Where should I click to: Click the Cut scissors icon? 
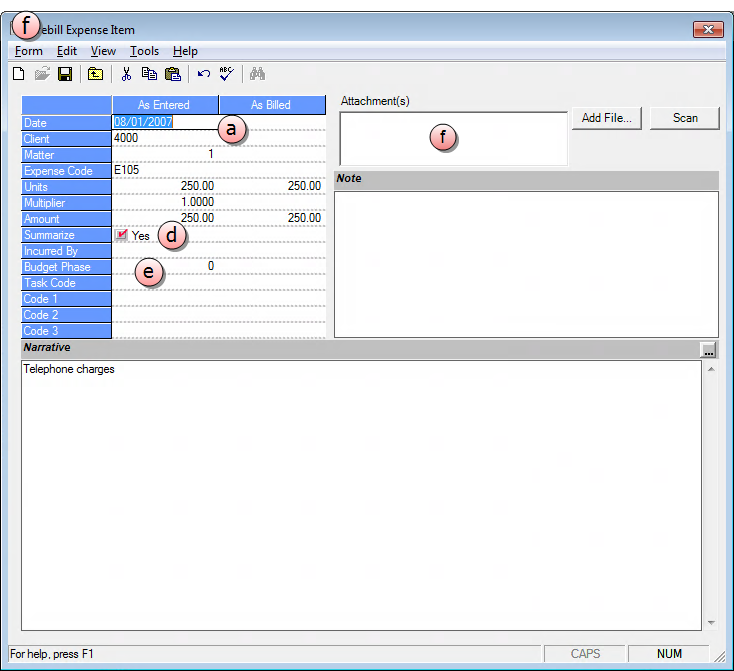(x=126, y=74)
